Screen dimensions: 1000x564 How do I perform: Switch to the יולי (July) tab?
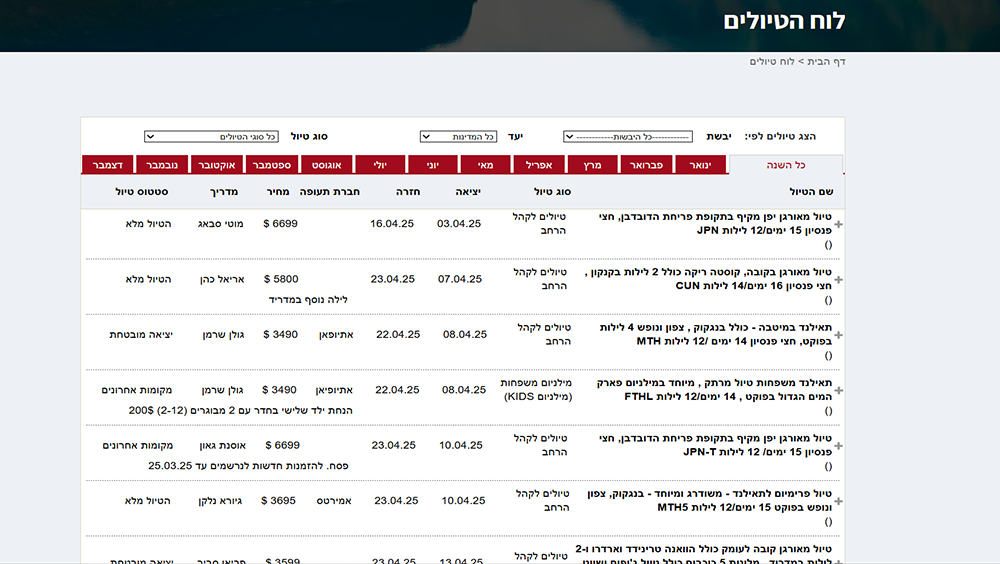[x=379, y=166]
